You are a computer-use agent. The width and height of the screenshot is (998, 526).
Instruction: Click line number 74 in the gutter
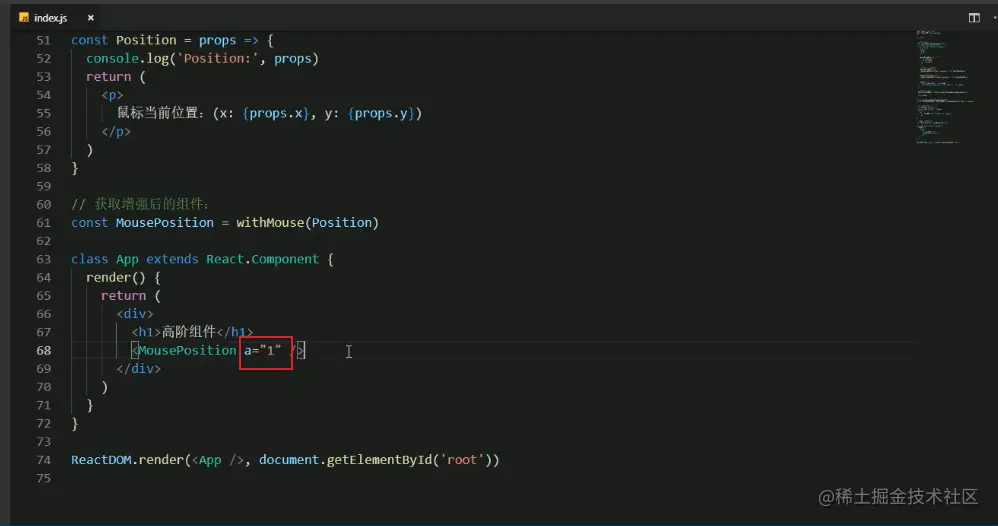(x=43, y=460)
